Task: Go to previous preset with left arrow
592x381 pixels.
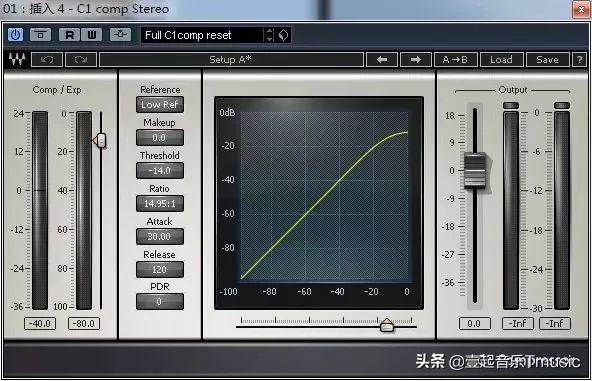Action: (x=382, y=60)
